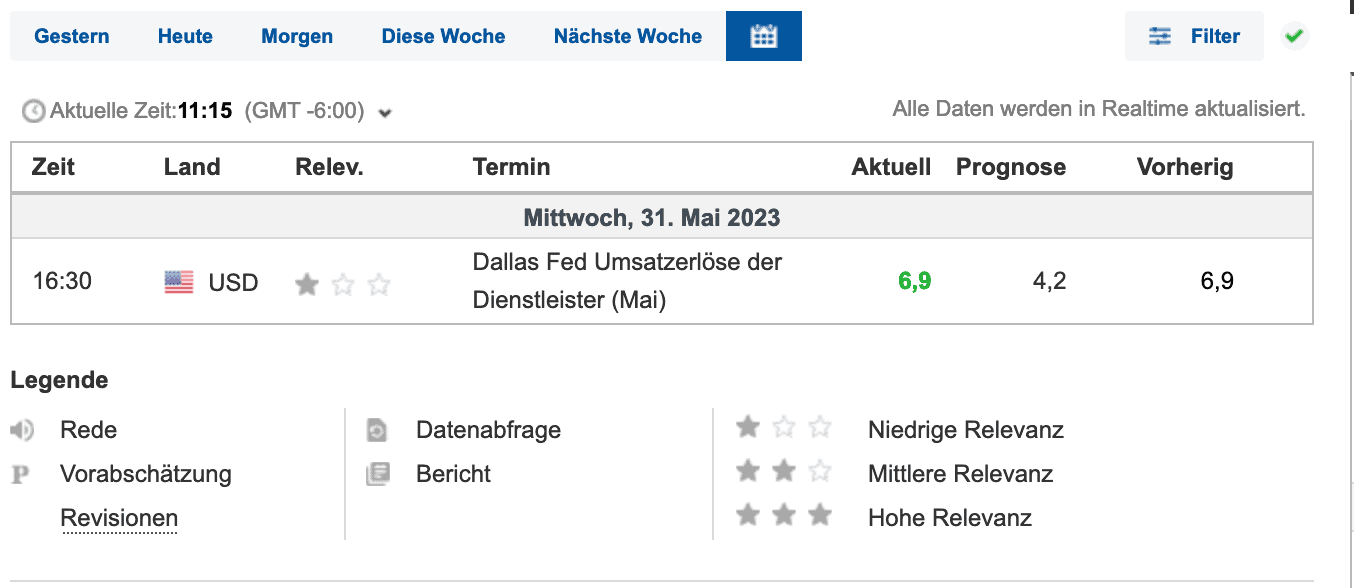Screen dimensions: 1354x588
Task: Switch to the Gestern tab
Action: (72, 37)
